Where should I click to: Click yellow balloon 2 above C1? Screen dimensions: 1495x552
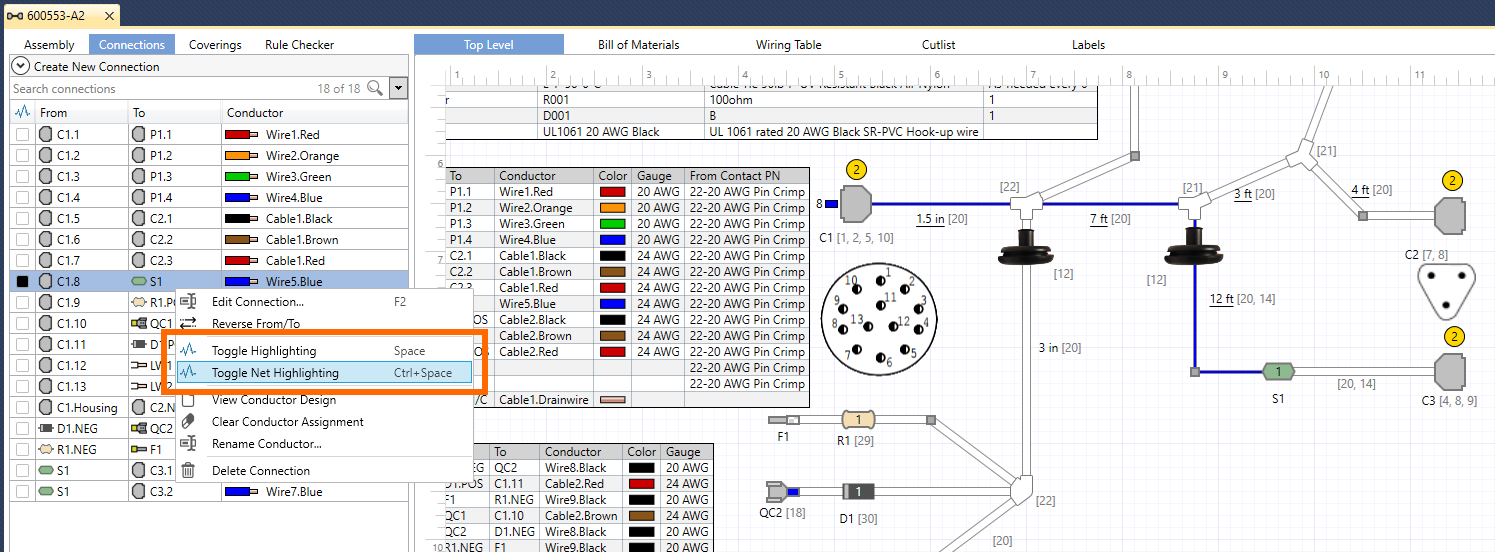click(856, 169)
